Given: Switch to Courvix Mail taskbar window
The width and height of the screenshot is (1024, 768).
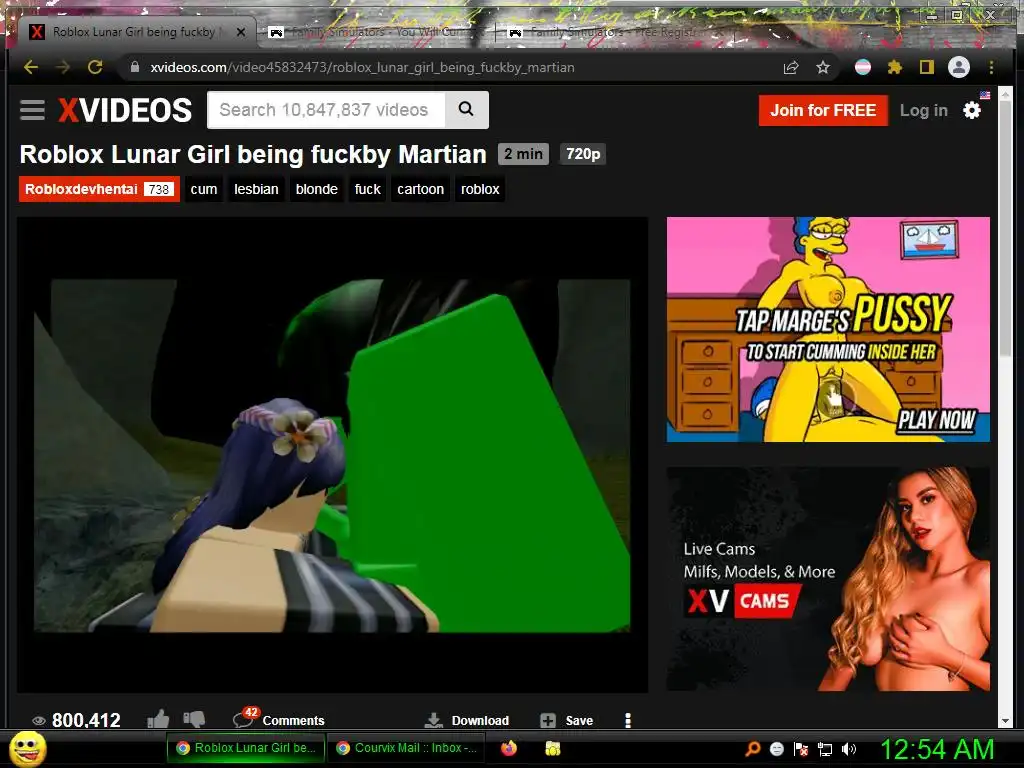Looking at the screenshot, I should tap(406, 748).
